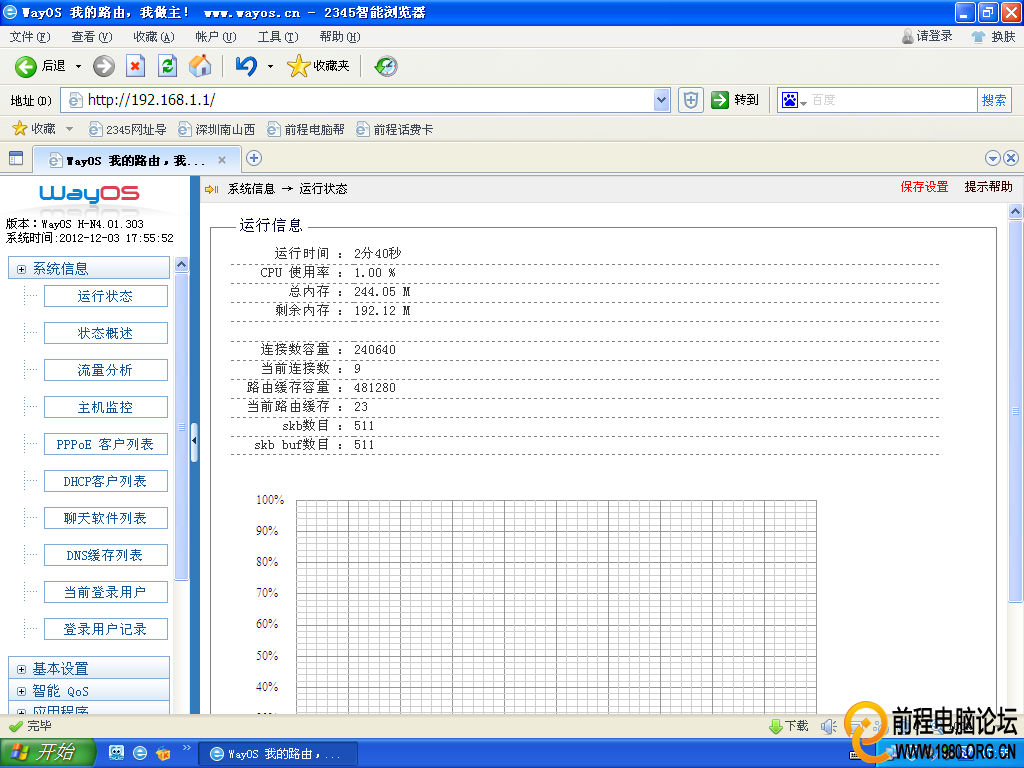The image size is (1024, 768).
Task: Click the Stop loading icon
Action: tap(136, 66)
